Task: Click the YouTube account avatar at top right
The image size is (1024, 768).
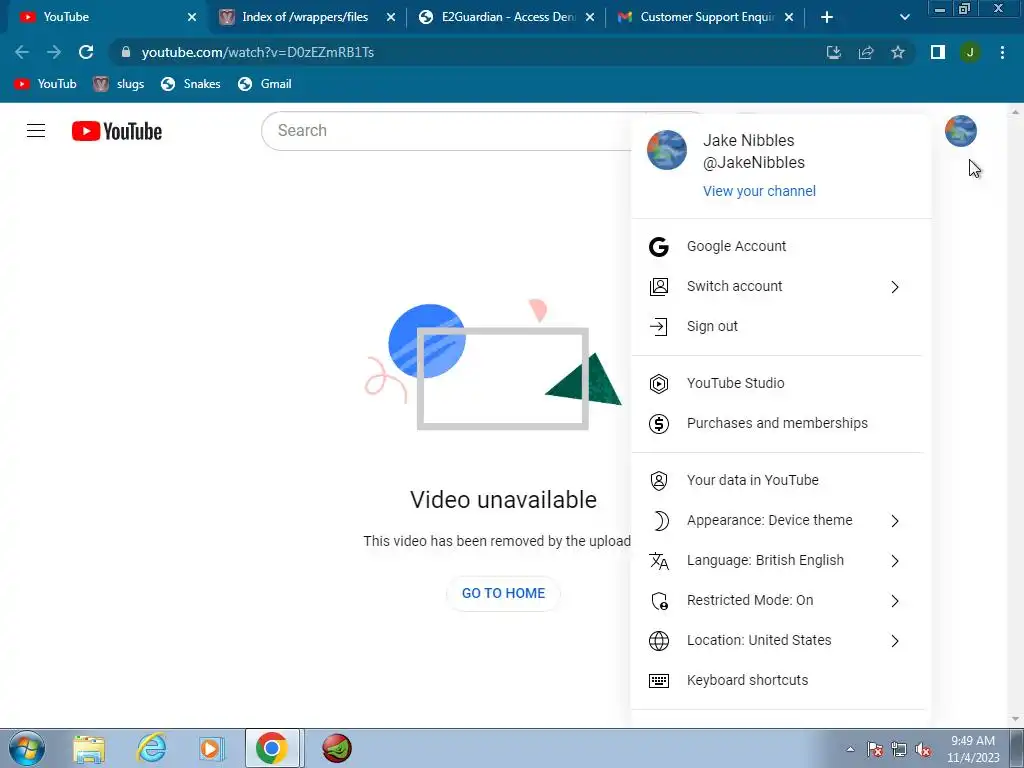Action: 961,131
